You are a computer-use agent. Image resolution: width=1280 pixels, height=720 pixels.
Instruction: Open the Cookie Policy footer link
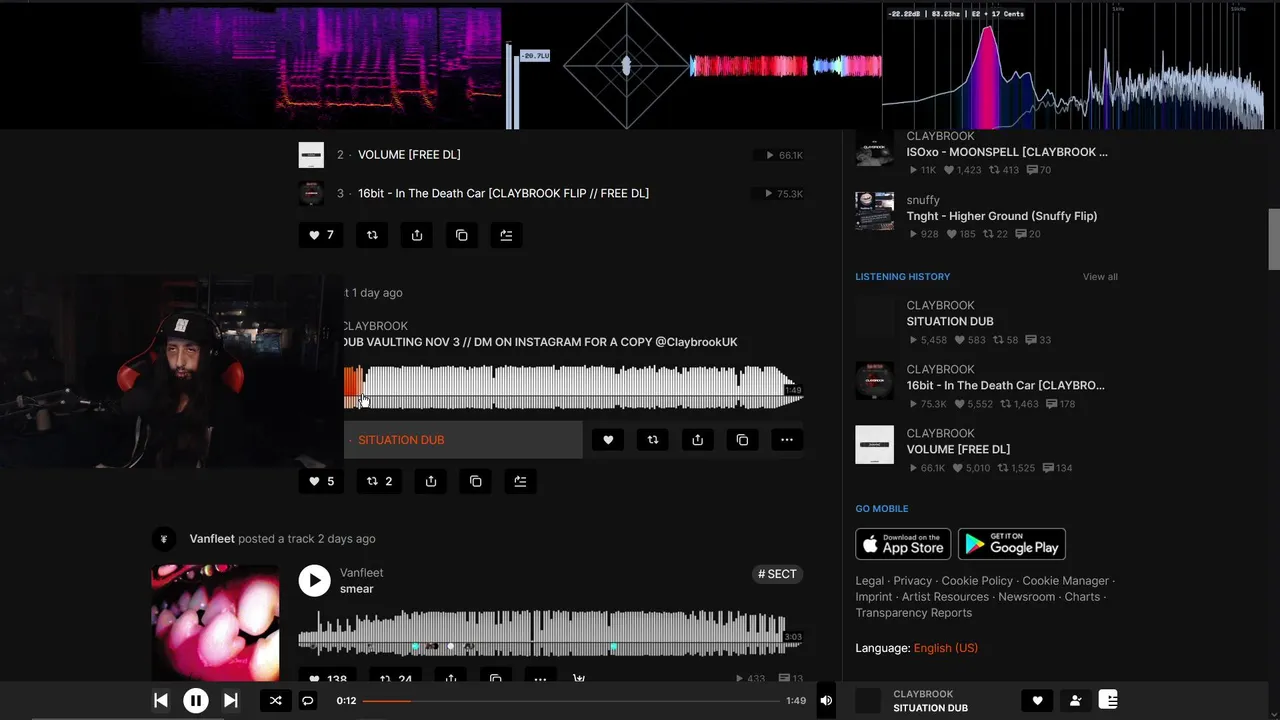977,581
